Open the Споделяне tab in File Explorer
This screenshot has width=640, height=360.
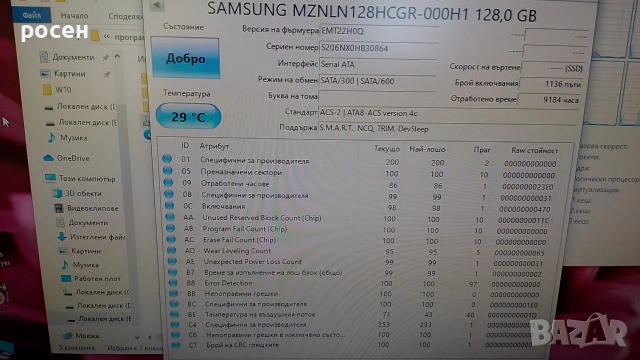tap(125, 16)
